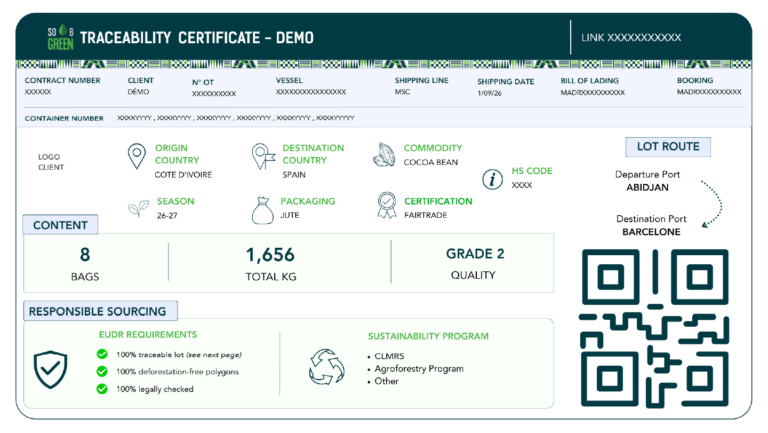Click the JUTE packaging value

coord(289,215)
